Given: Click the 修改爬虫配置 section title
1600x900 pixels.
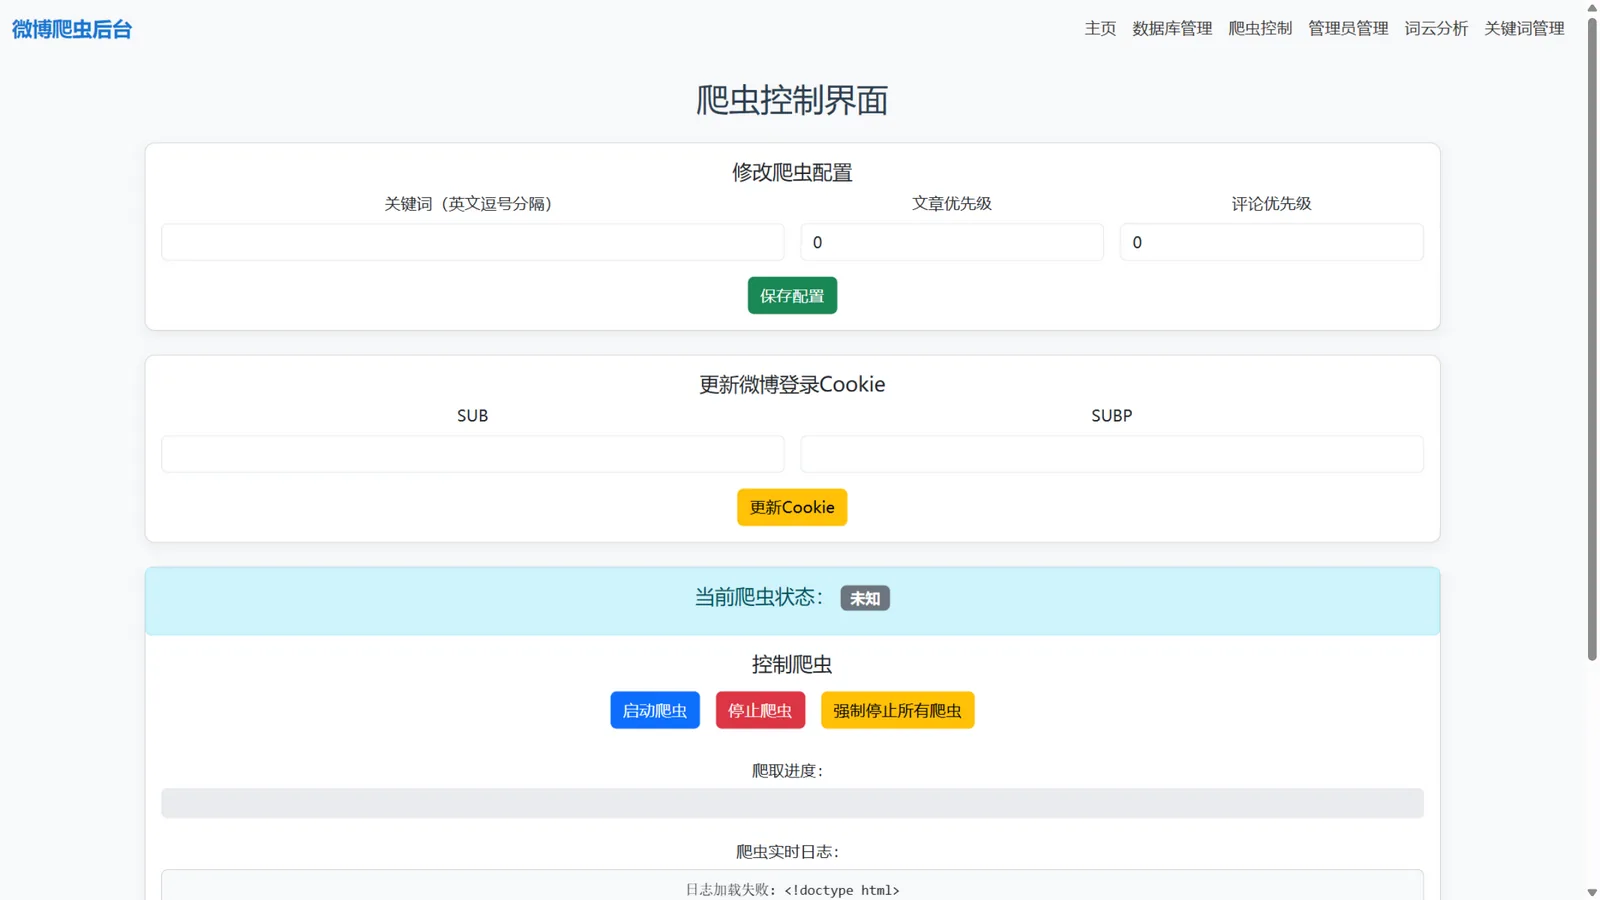Looking at the screenshot, I should [792, 172].
